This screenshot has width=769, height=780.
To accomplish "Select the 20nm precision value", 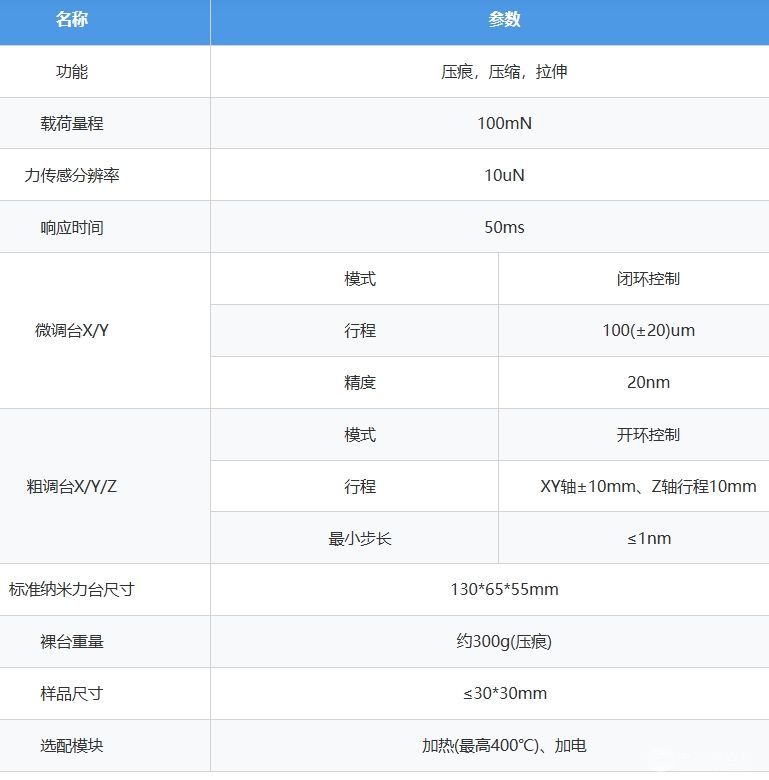I will coord(648,382).
